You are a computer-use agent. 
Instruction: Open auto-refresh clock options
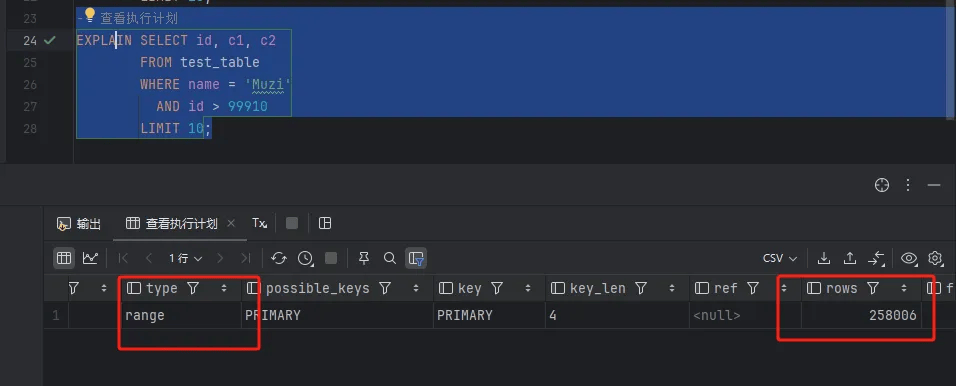point(305,259)
